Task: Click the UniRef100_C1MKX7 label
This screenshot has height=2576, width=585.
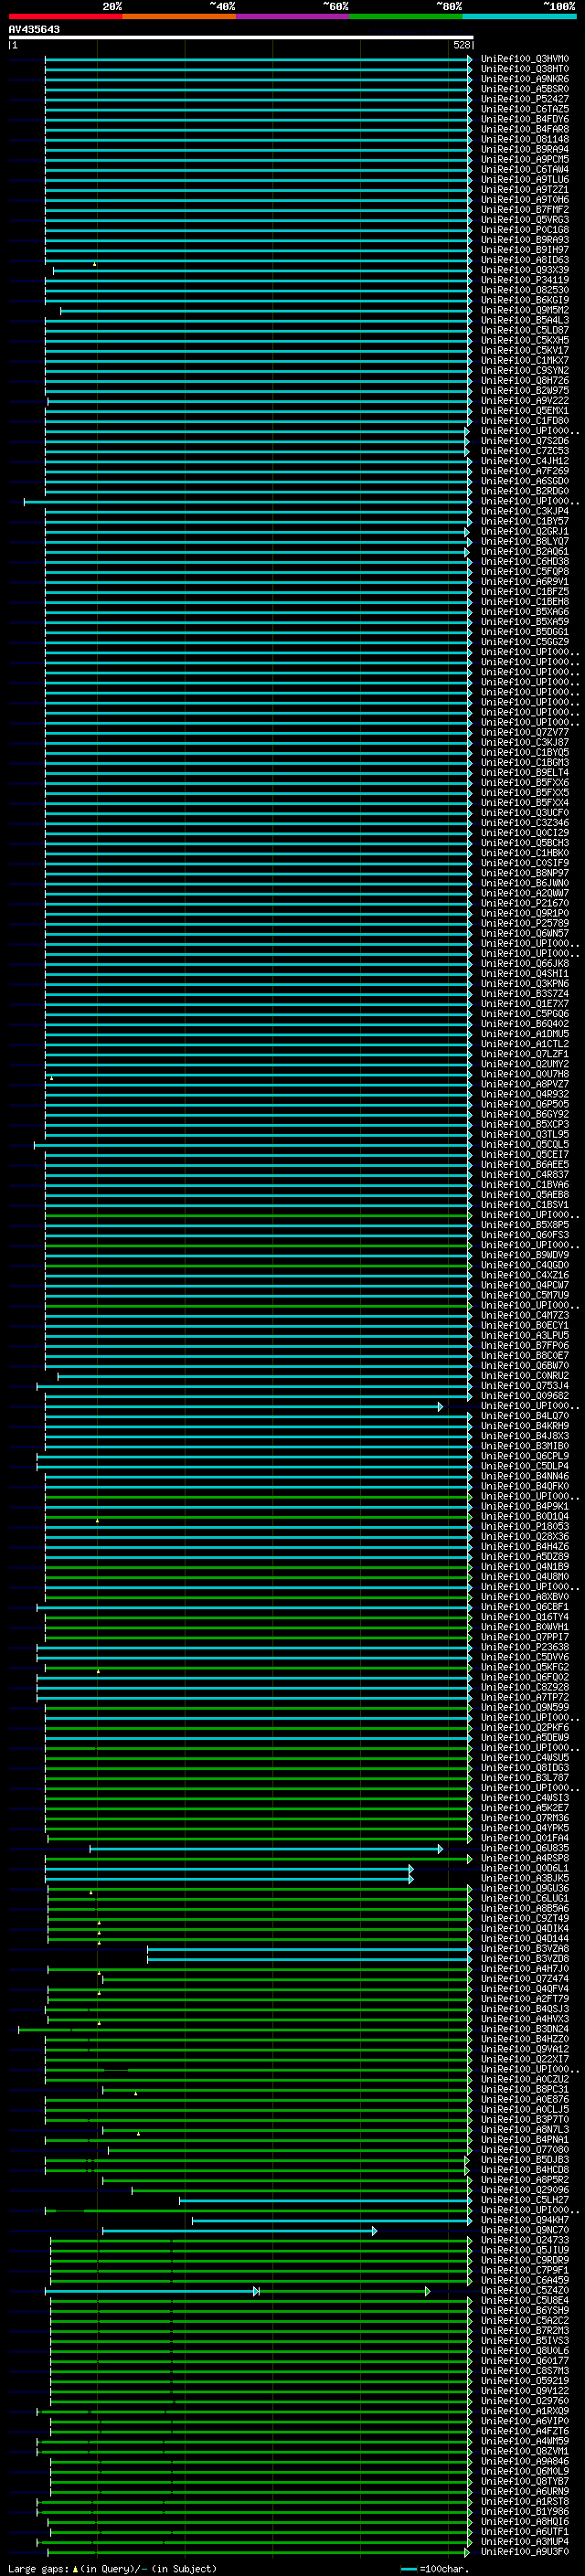Action: 525,360
